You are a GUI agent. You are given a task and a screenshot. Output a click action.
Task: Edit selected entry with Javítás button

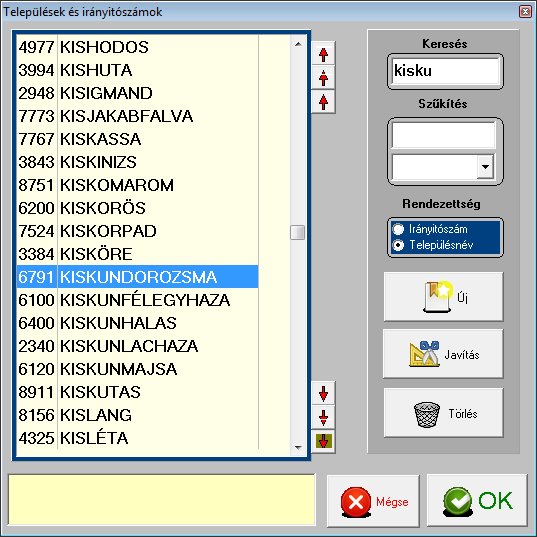coord(444,354)
